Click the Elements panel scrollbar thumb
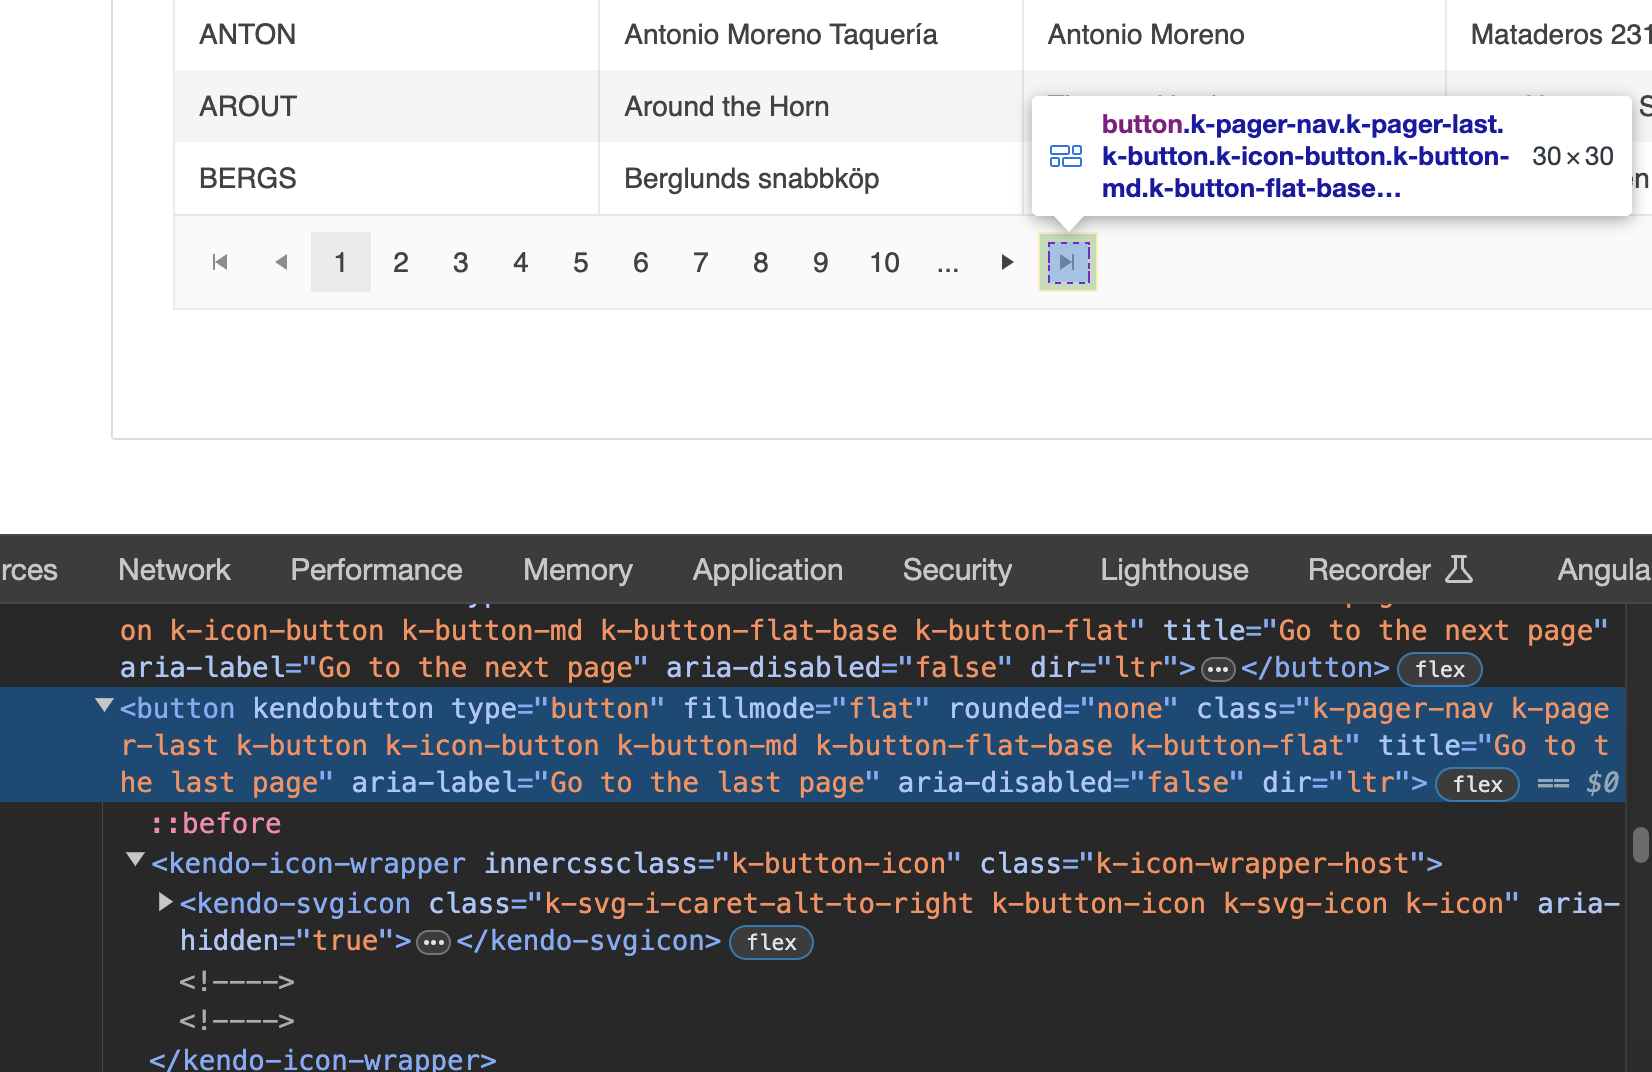 [1640, 845]
